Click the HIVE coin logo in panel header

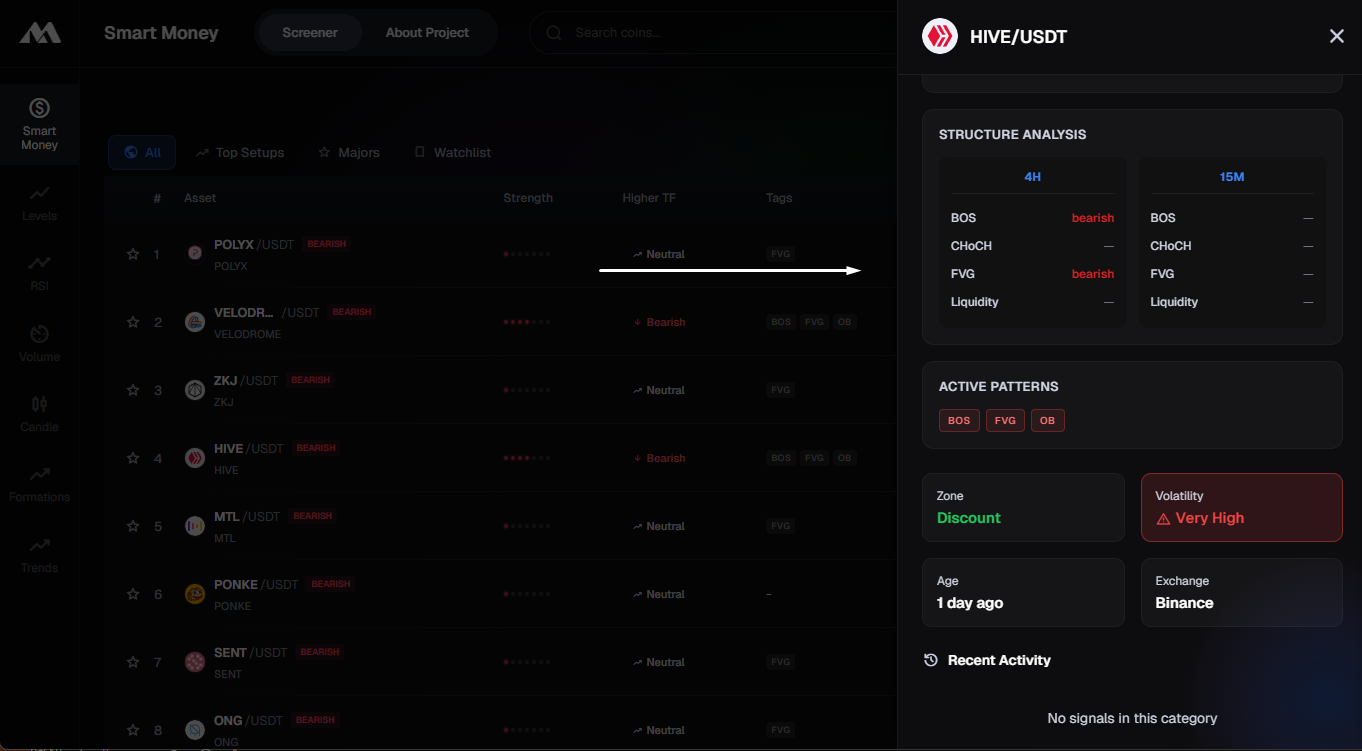pyautogui.click(x=939, y=37)
